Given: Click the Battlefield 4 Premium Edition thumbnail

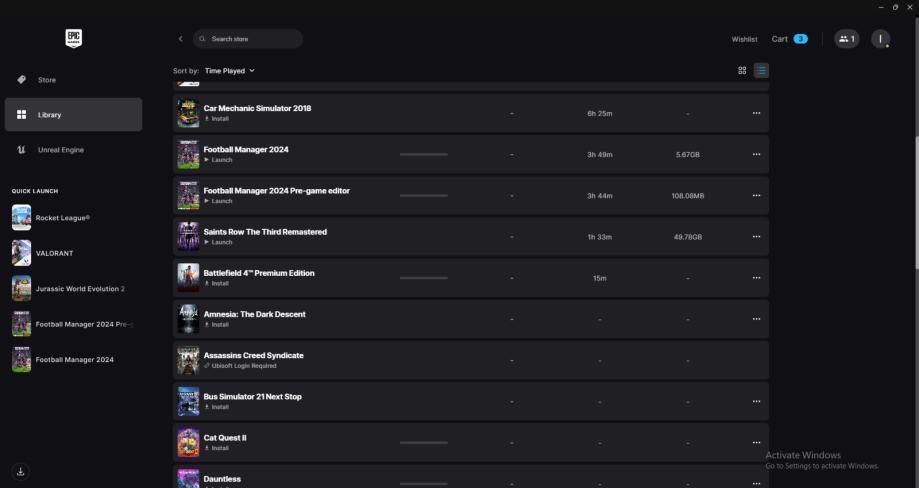Looking at the screenshot, I should 188,278.
